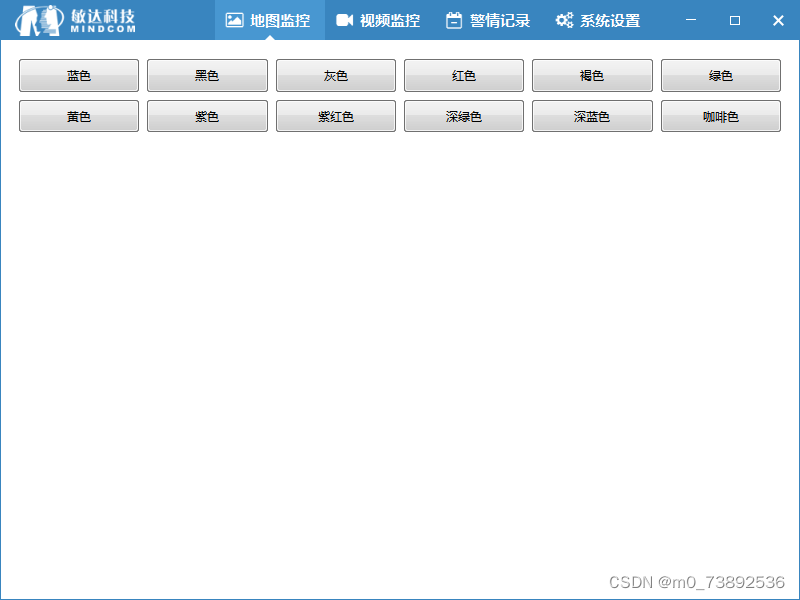Apply the 红色 color theme
The image size is (800, 600).
(463, 75)
